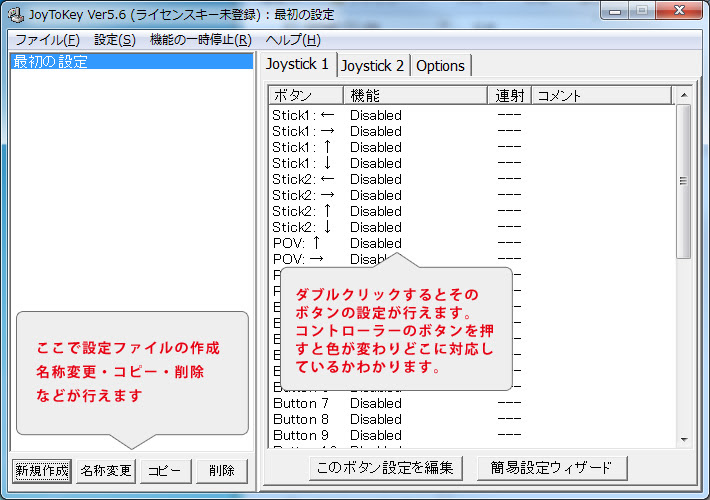Maximize the JoyToKey window
The width and height of the screenshot is (710, 500).
click(642, 11)
